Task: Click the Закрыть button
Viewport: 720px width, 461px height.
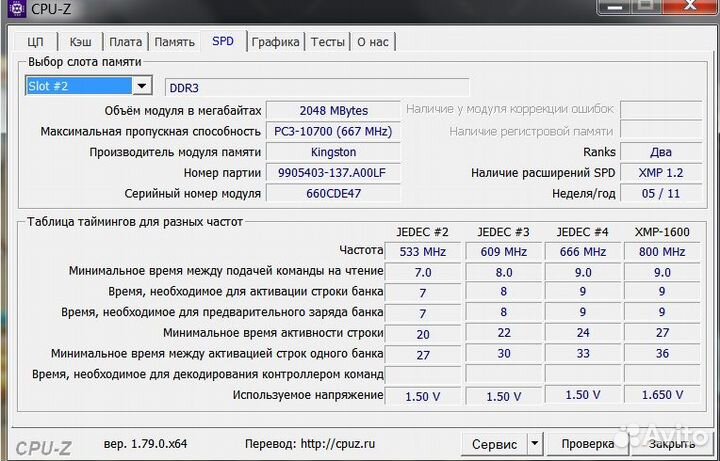Action: click(x=671, y=444)
